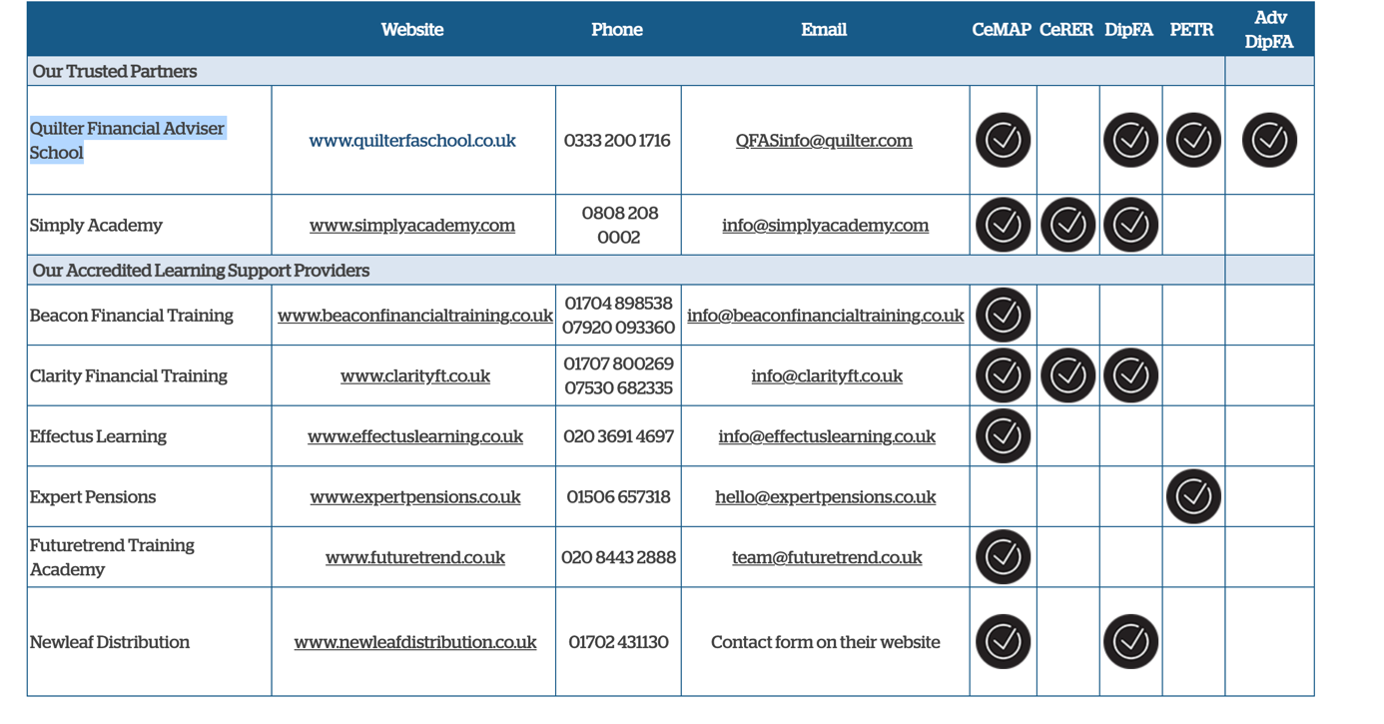
Task: Click the highlighted Quilter Financial Adviser School text
Action: 127,140
